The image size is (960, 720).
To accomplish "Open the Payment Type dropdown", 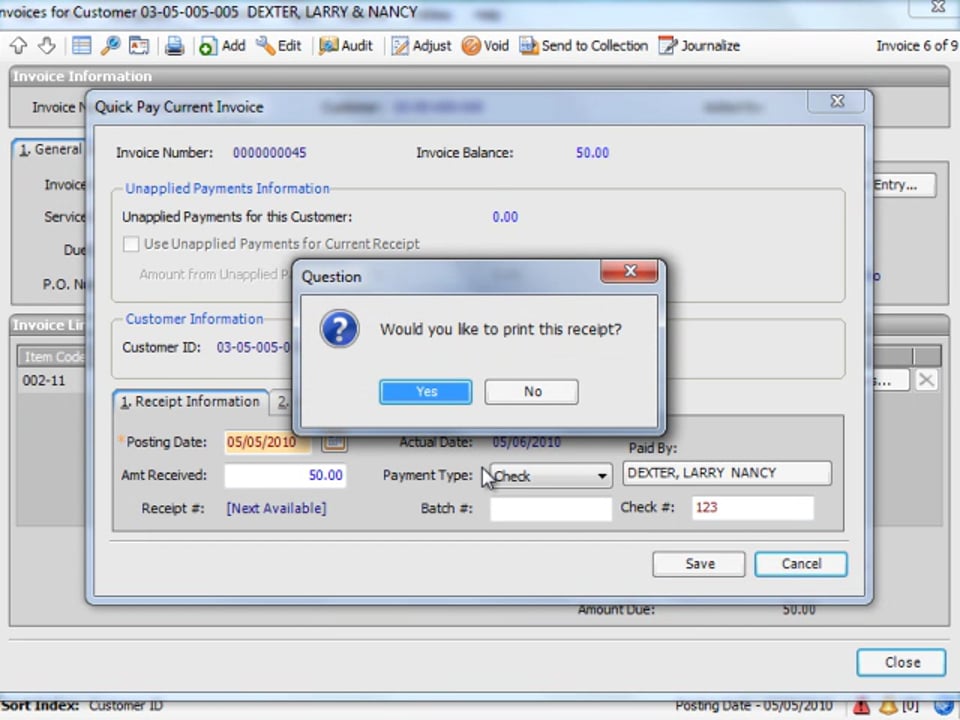I will pos(602,476).
